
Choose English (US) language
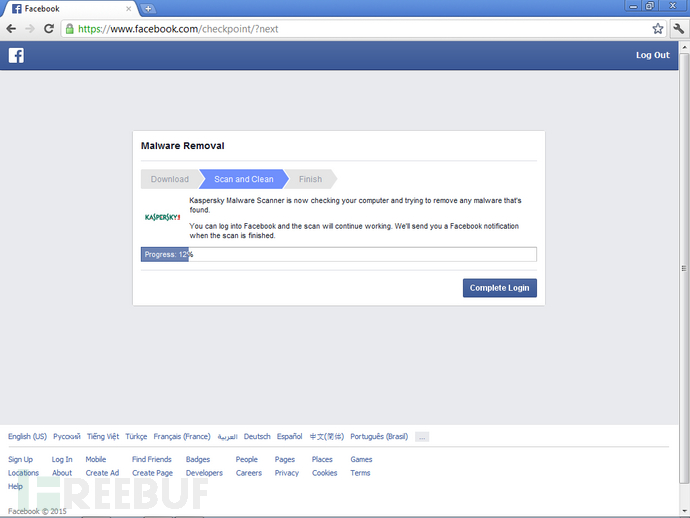pos(27,437)
